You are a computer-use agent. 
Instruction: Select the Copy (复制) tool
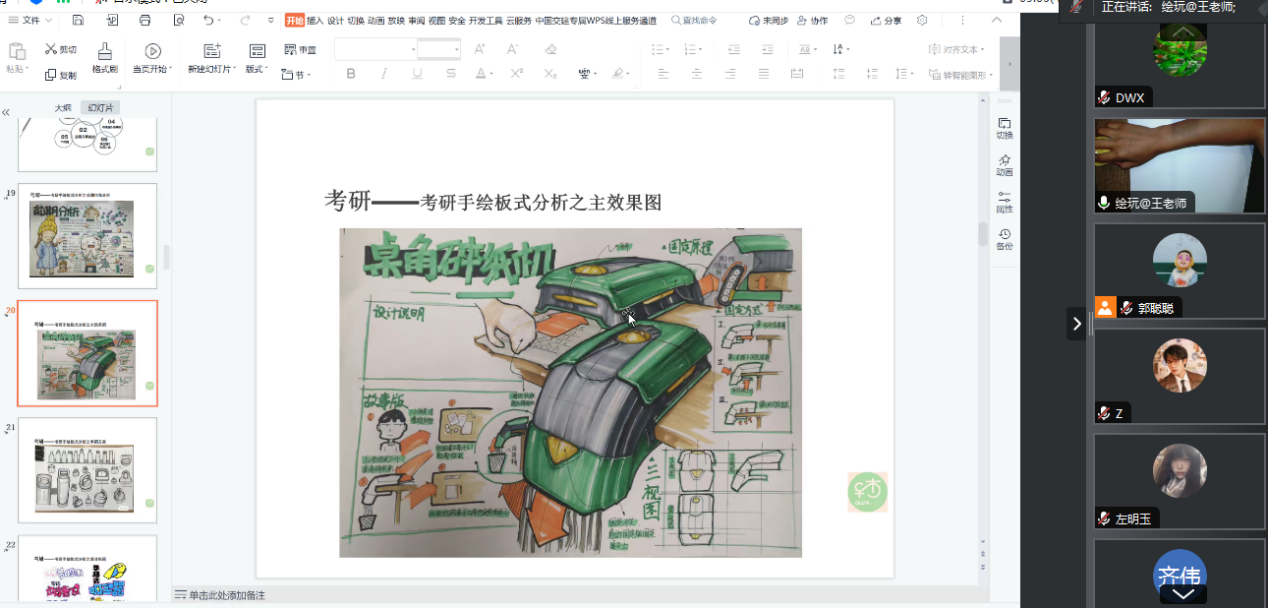[x=60, y=75]
